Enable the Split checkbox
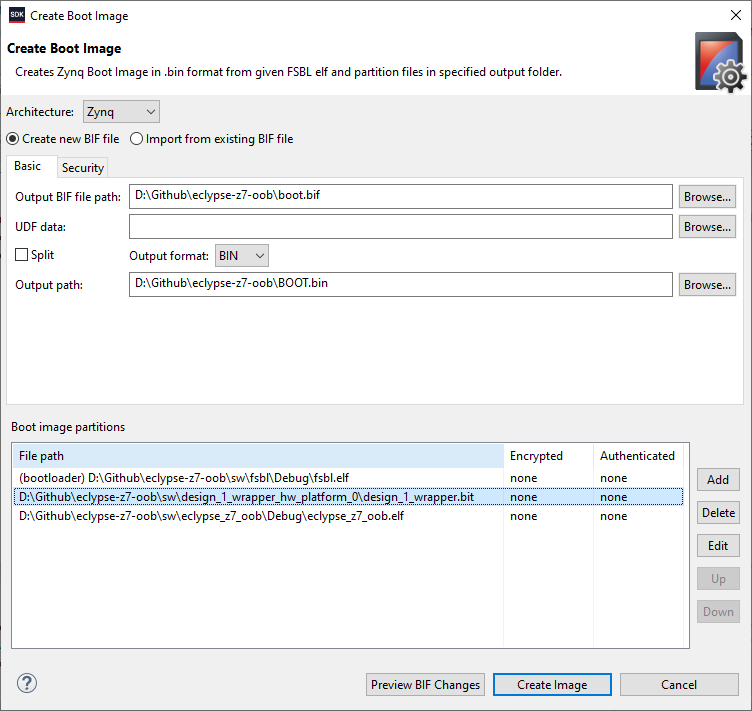Image resolution: width=752 pixels, height=711 pixels. point(22,255)
